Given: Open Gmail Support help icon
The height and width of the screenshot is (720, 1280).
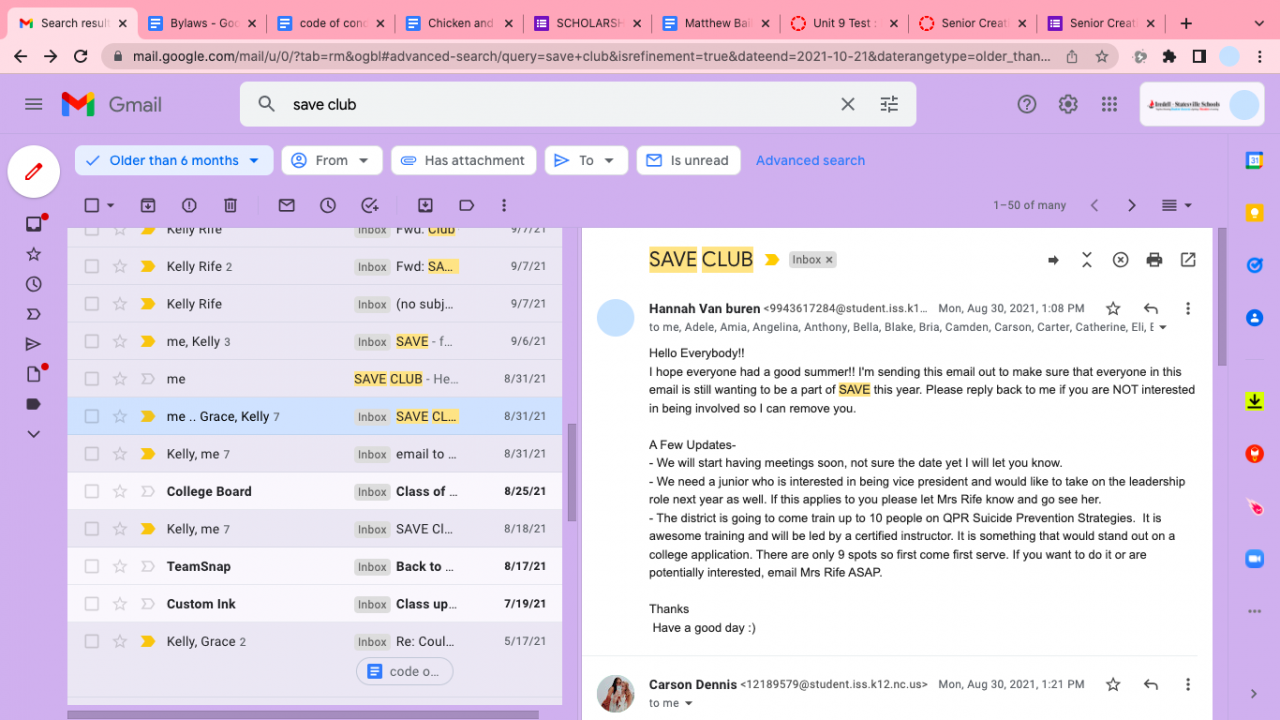Looking at the screenshot, I should pos(1027,104).
